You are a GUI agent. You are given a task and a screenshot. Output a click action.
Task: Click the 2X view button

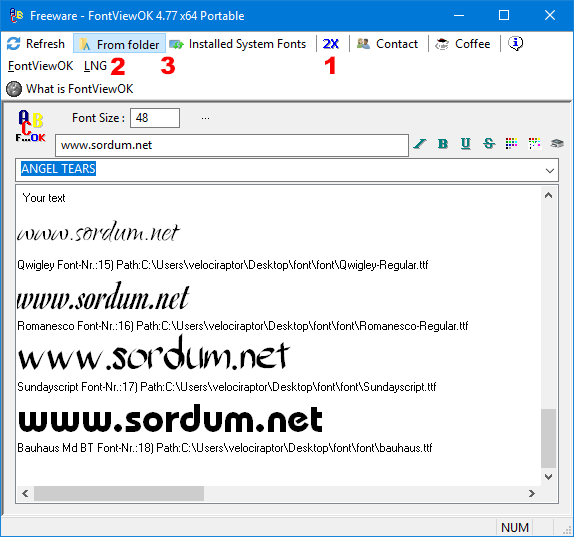click(331, 44)
